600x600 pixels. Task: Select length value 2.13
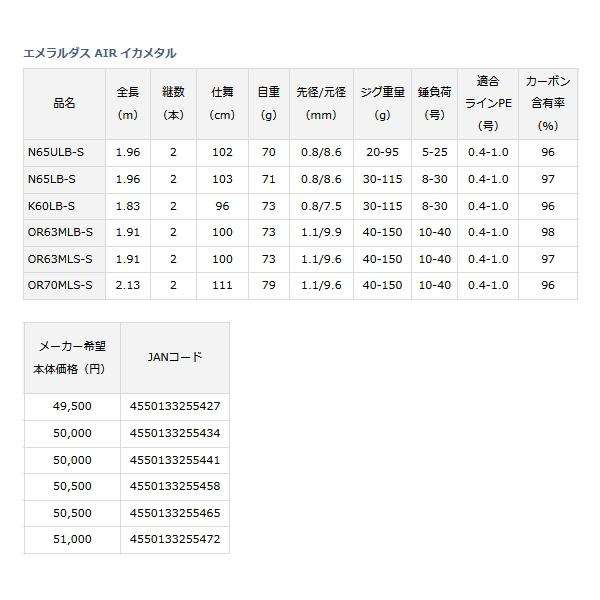tap(128, 285)
